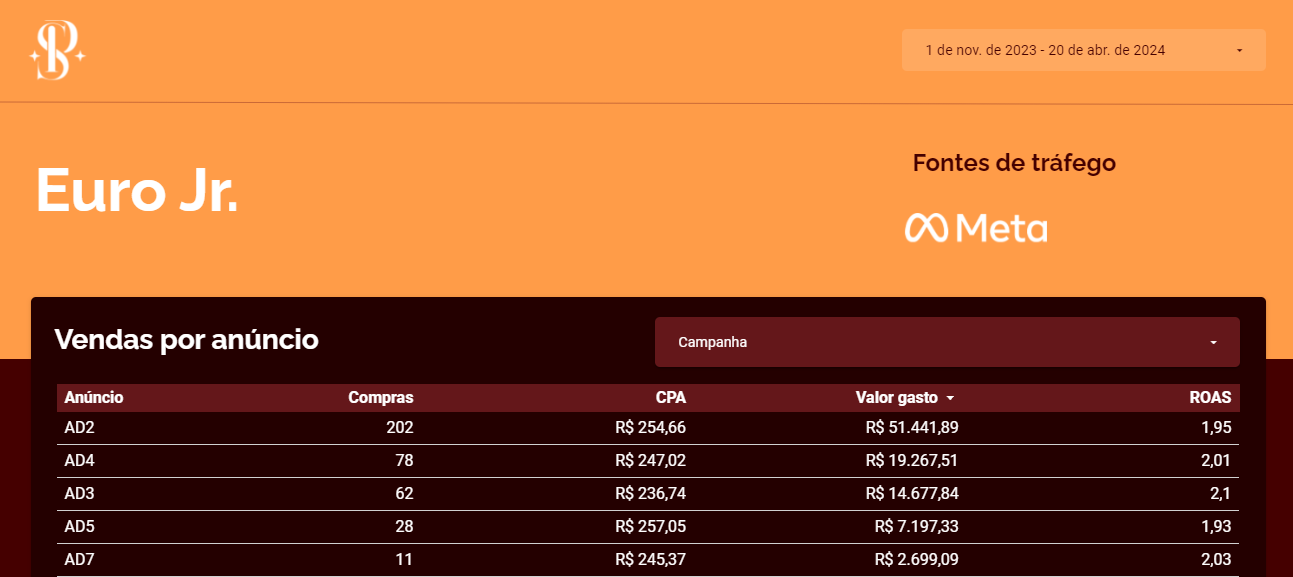Click the Vendas por anúncio title
The image size is (1293, 577).
186,340
